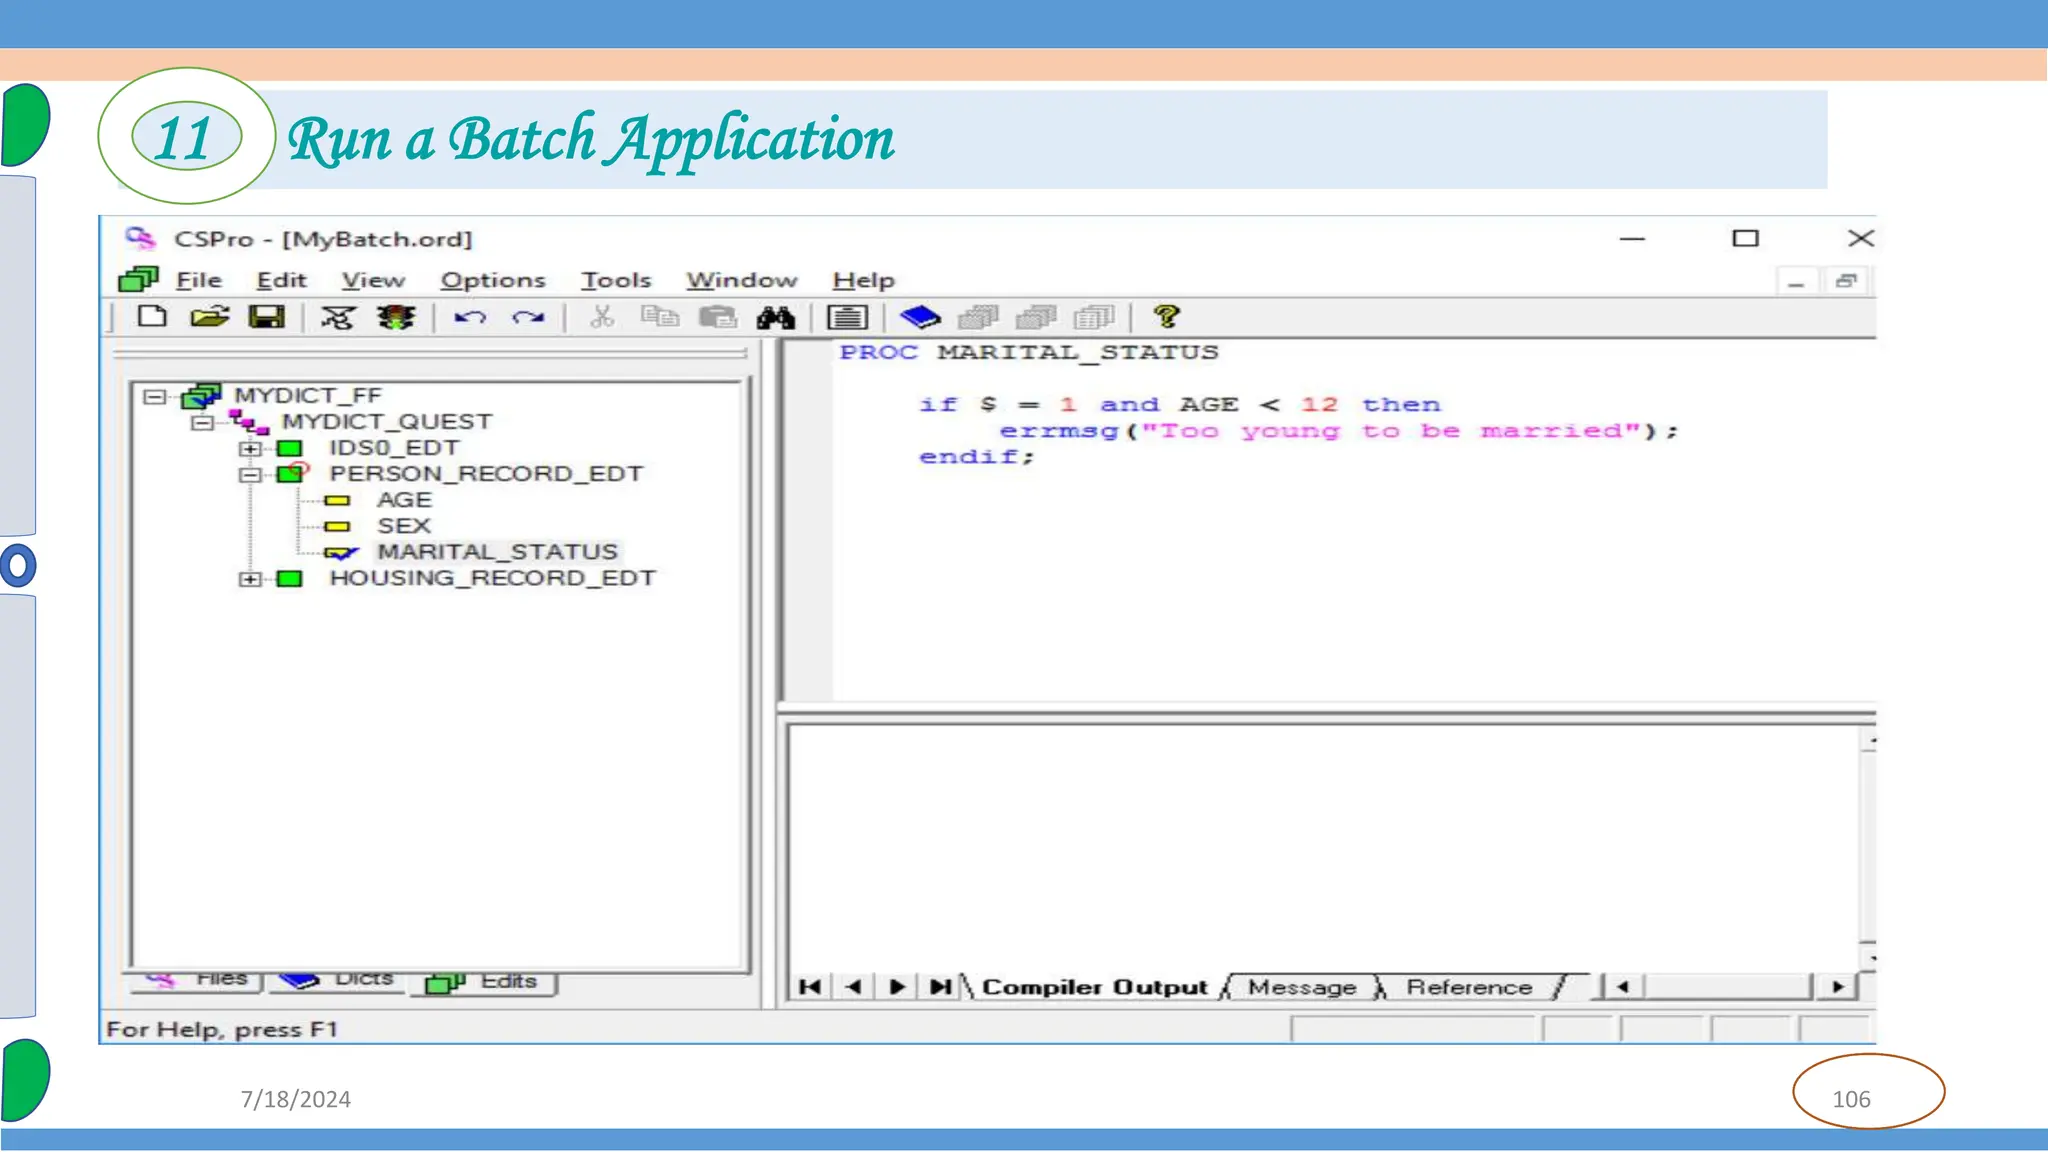Switch to the Edits tab
The width and height of the screenshot is (2048, 1152).
point(484,982)
